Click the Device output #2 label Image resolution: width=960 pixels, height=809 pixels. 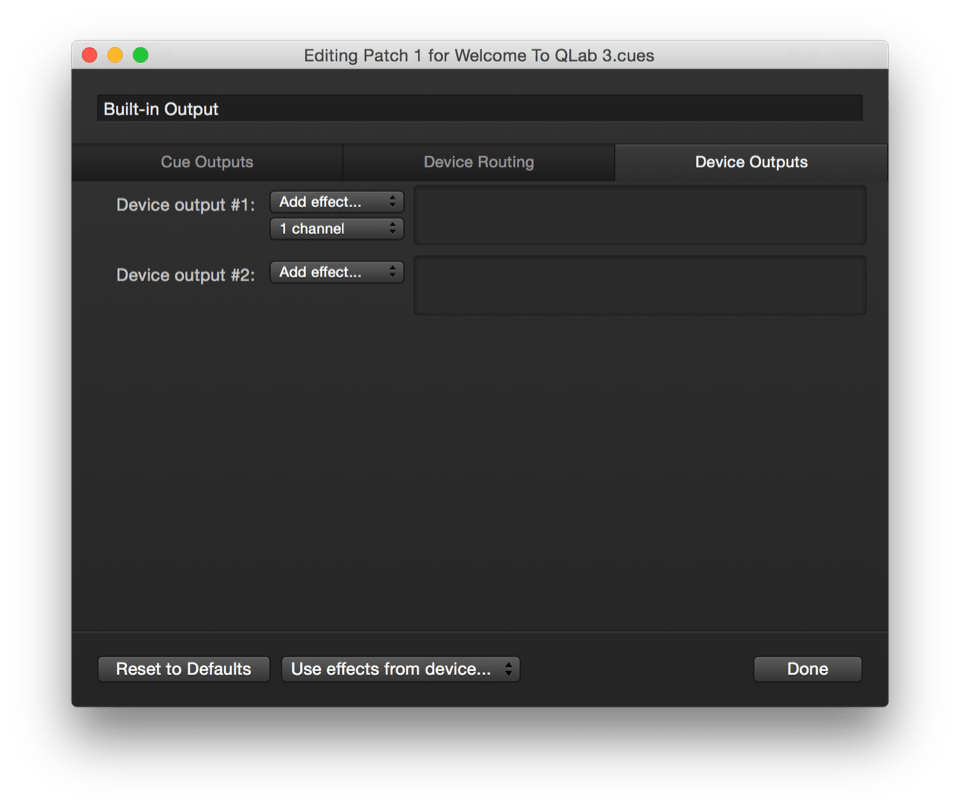pos(186,275)
